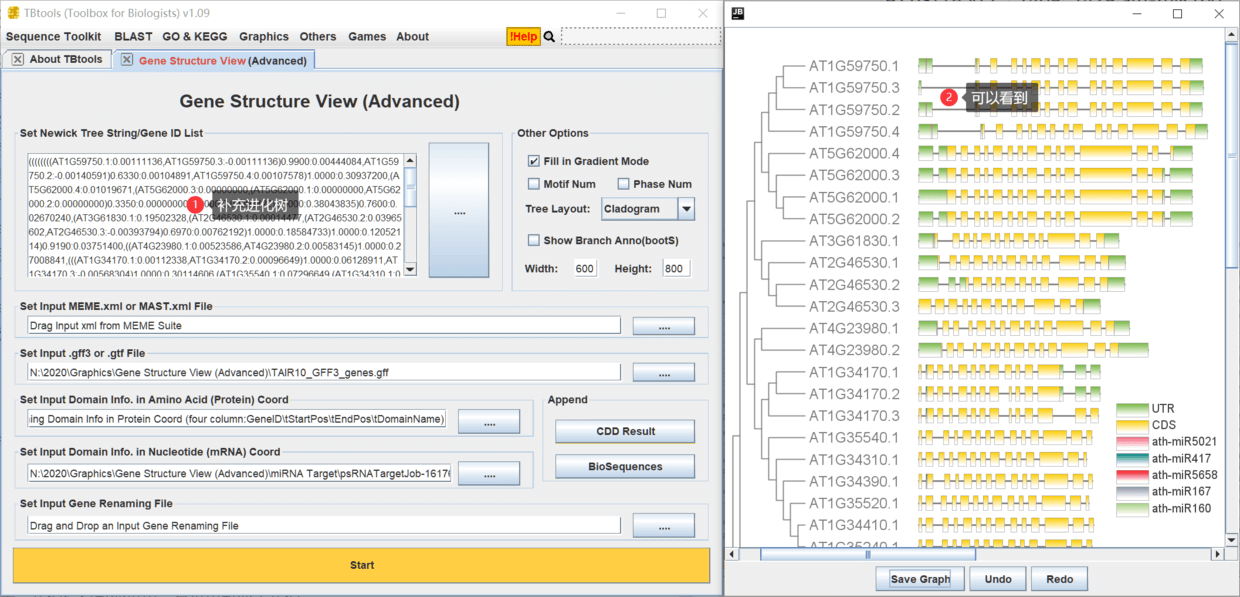
Task: Click the AT1G34170.3 gene label
Action: coord(854,416)
